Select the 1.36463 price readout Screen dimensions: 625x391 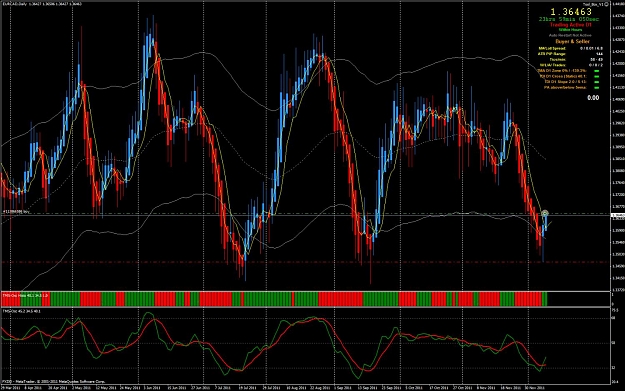[x=571, y=12]
